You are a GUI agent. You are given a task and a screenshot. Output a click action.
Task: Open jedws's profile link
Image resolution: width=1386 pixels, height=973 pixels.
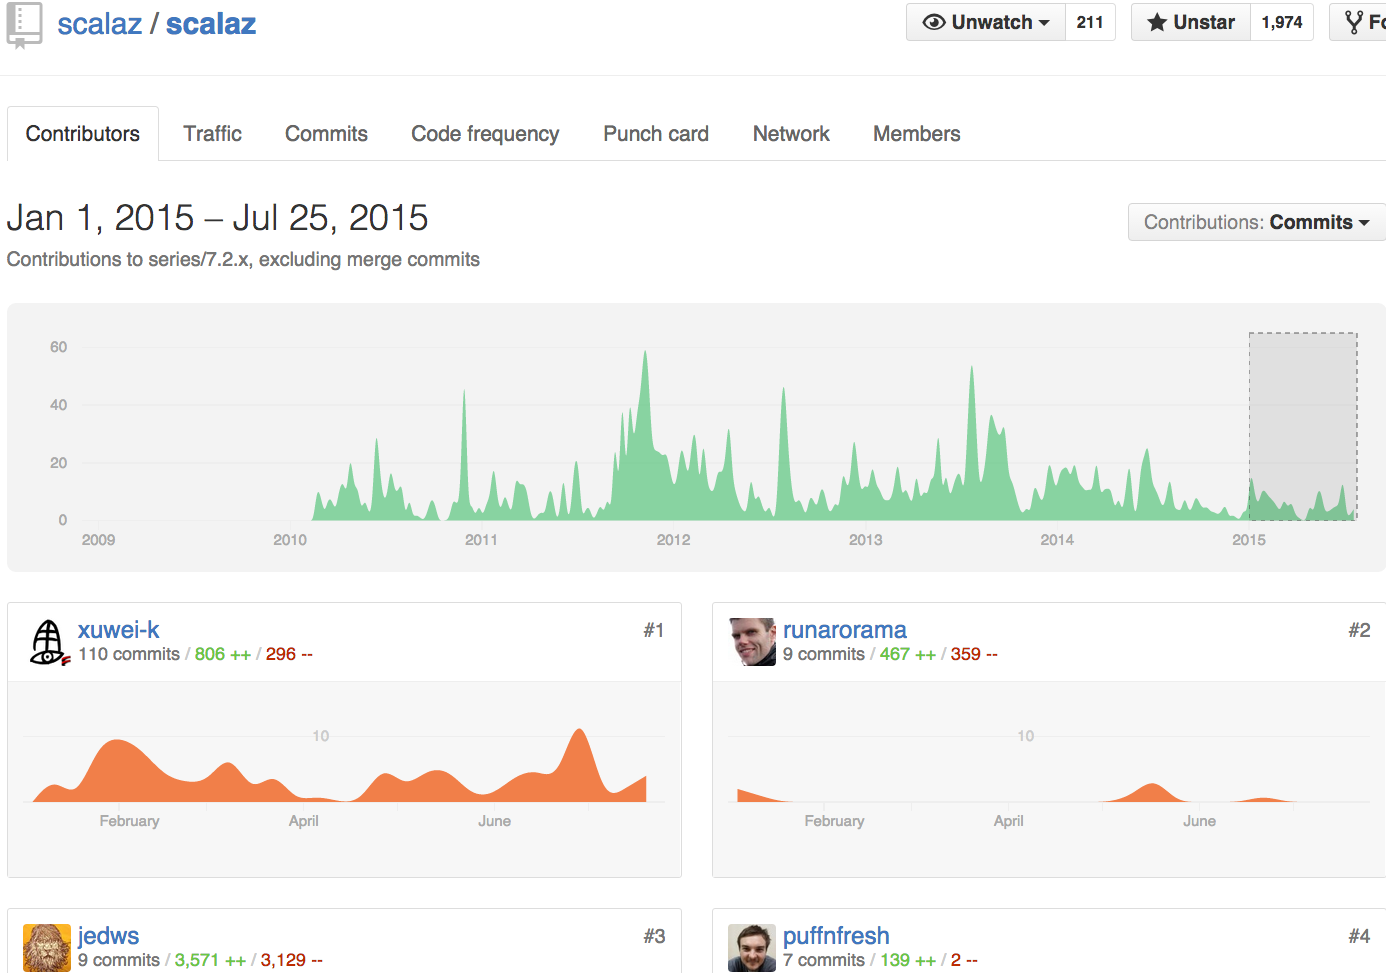[x=108, y=936]
